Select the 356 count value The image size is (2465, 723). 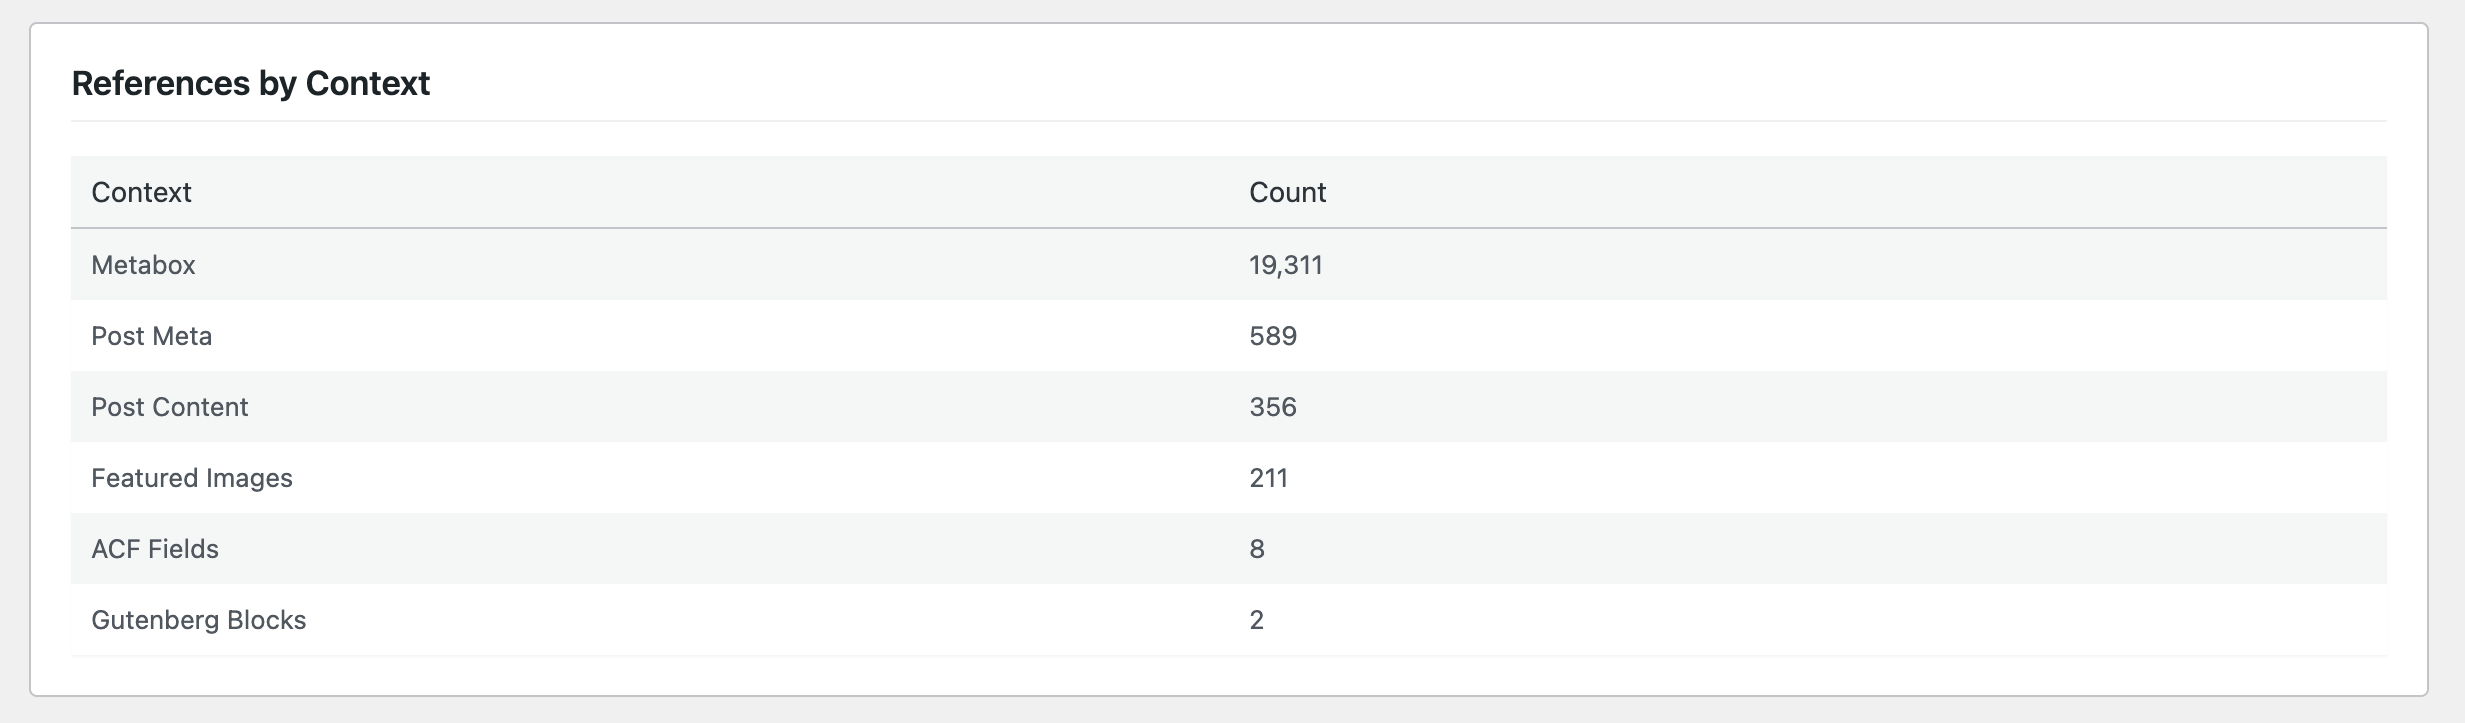click(x=1272, y=407)
